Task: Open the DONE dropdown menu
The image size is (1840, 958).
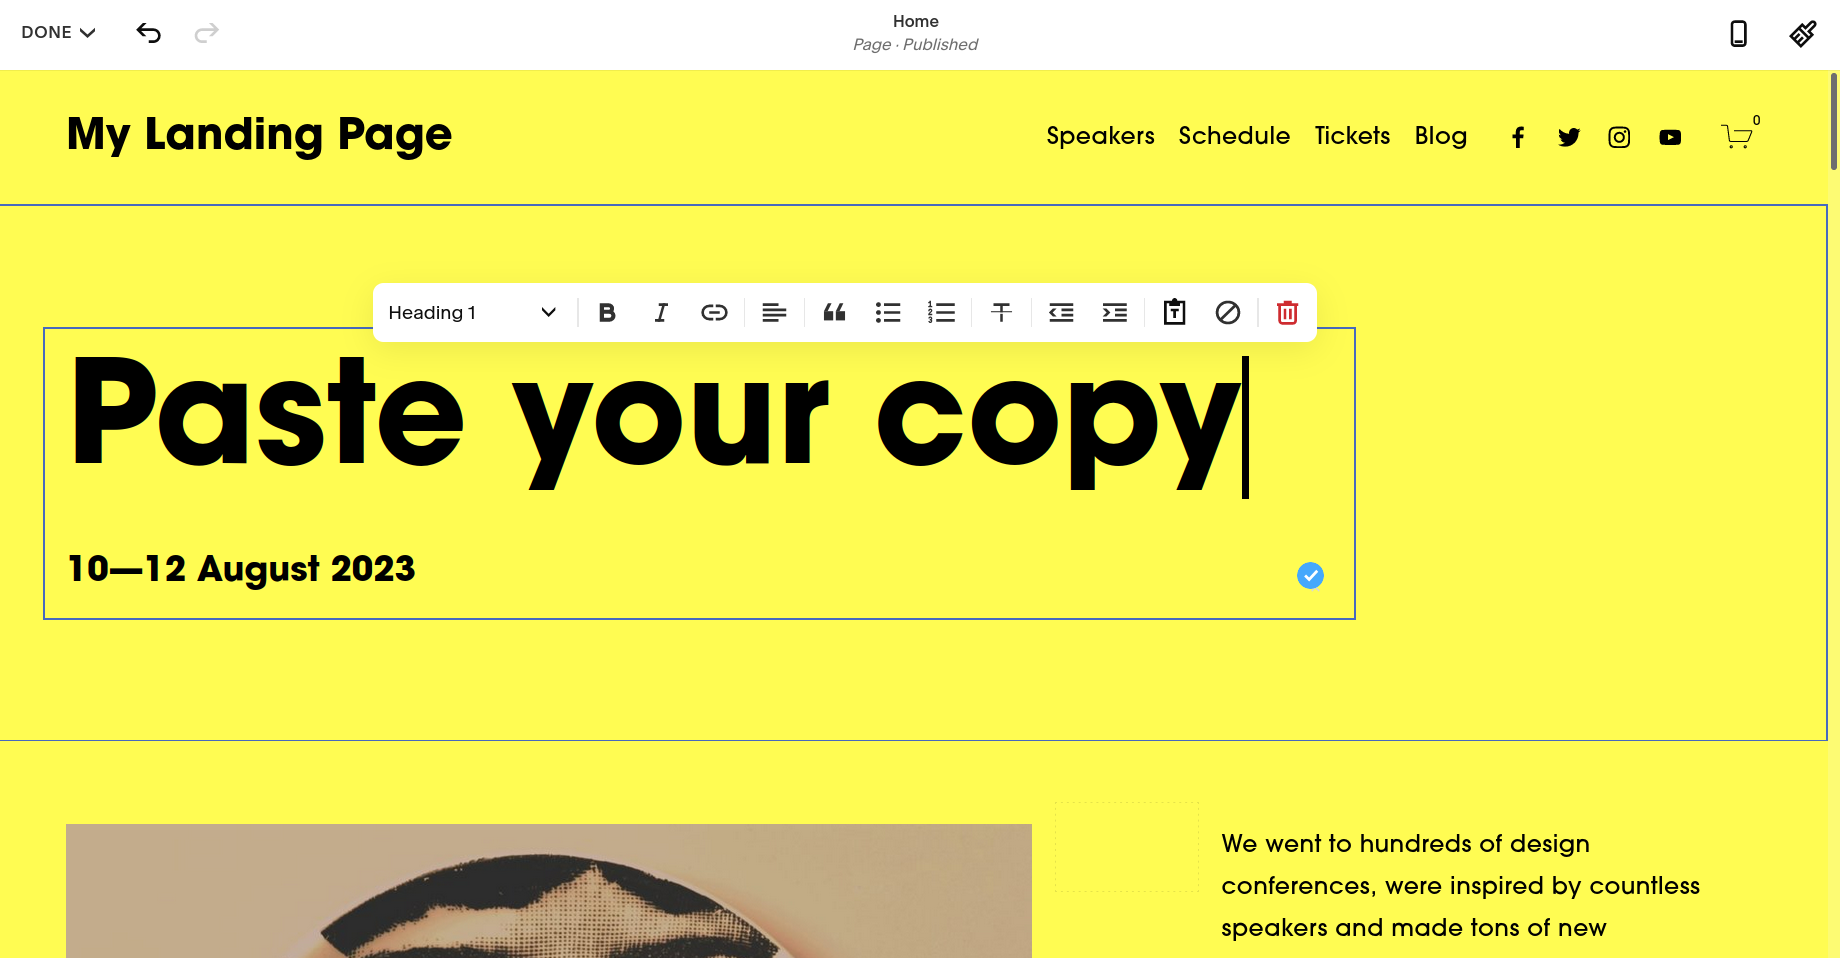Action: coord(58,32)
